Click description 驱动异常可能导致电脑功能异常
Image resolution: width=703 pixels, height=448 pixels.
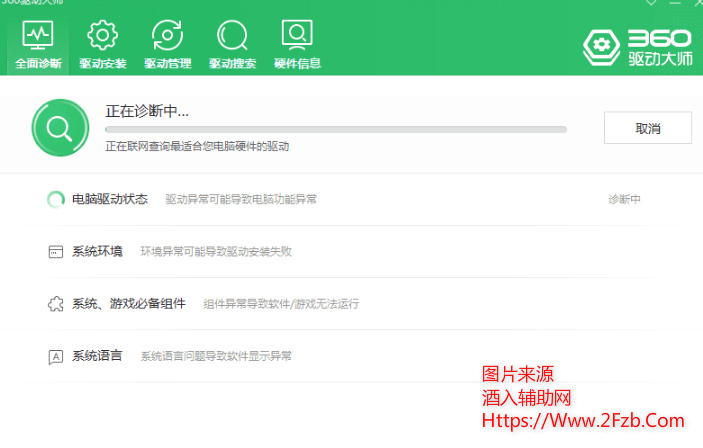click(241, 199)
